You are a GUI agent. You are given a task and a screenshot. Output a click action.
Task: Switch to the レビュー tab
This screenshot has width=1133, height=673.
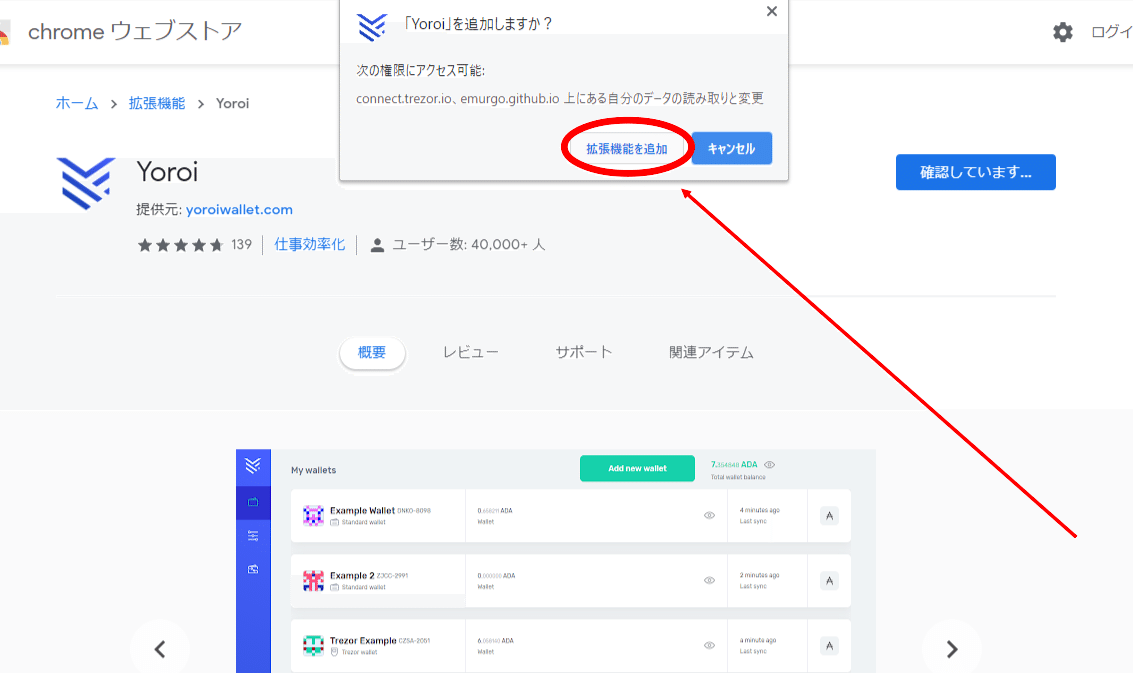click(470, 353)
